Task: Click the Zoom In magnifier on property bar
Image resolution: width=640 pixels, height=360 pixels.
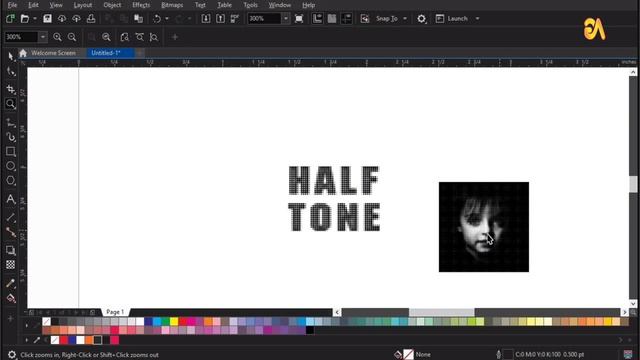Action: point(57,37)
